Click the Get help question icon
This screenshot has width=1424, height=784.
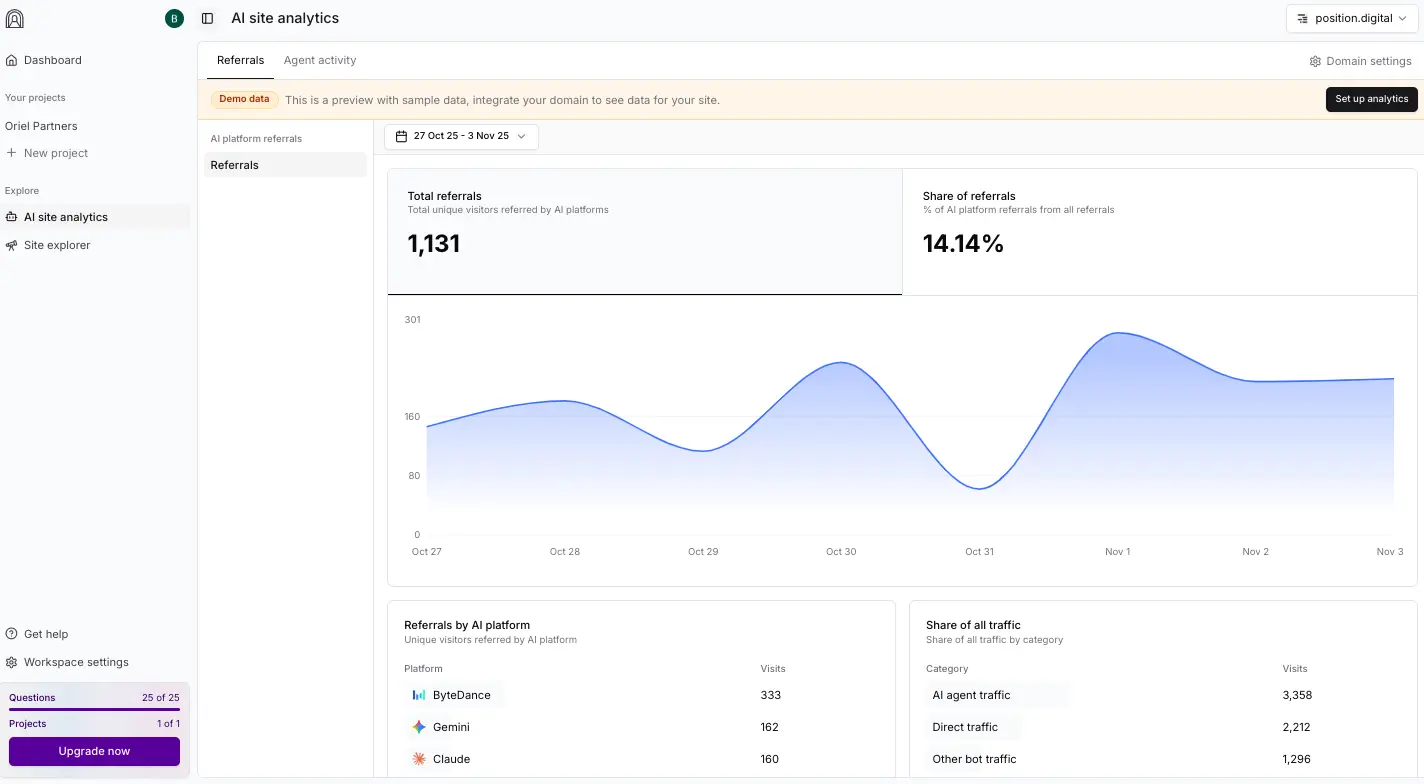click(12, 634)
